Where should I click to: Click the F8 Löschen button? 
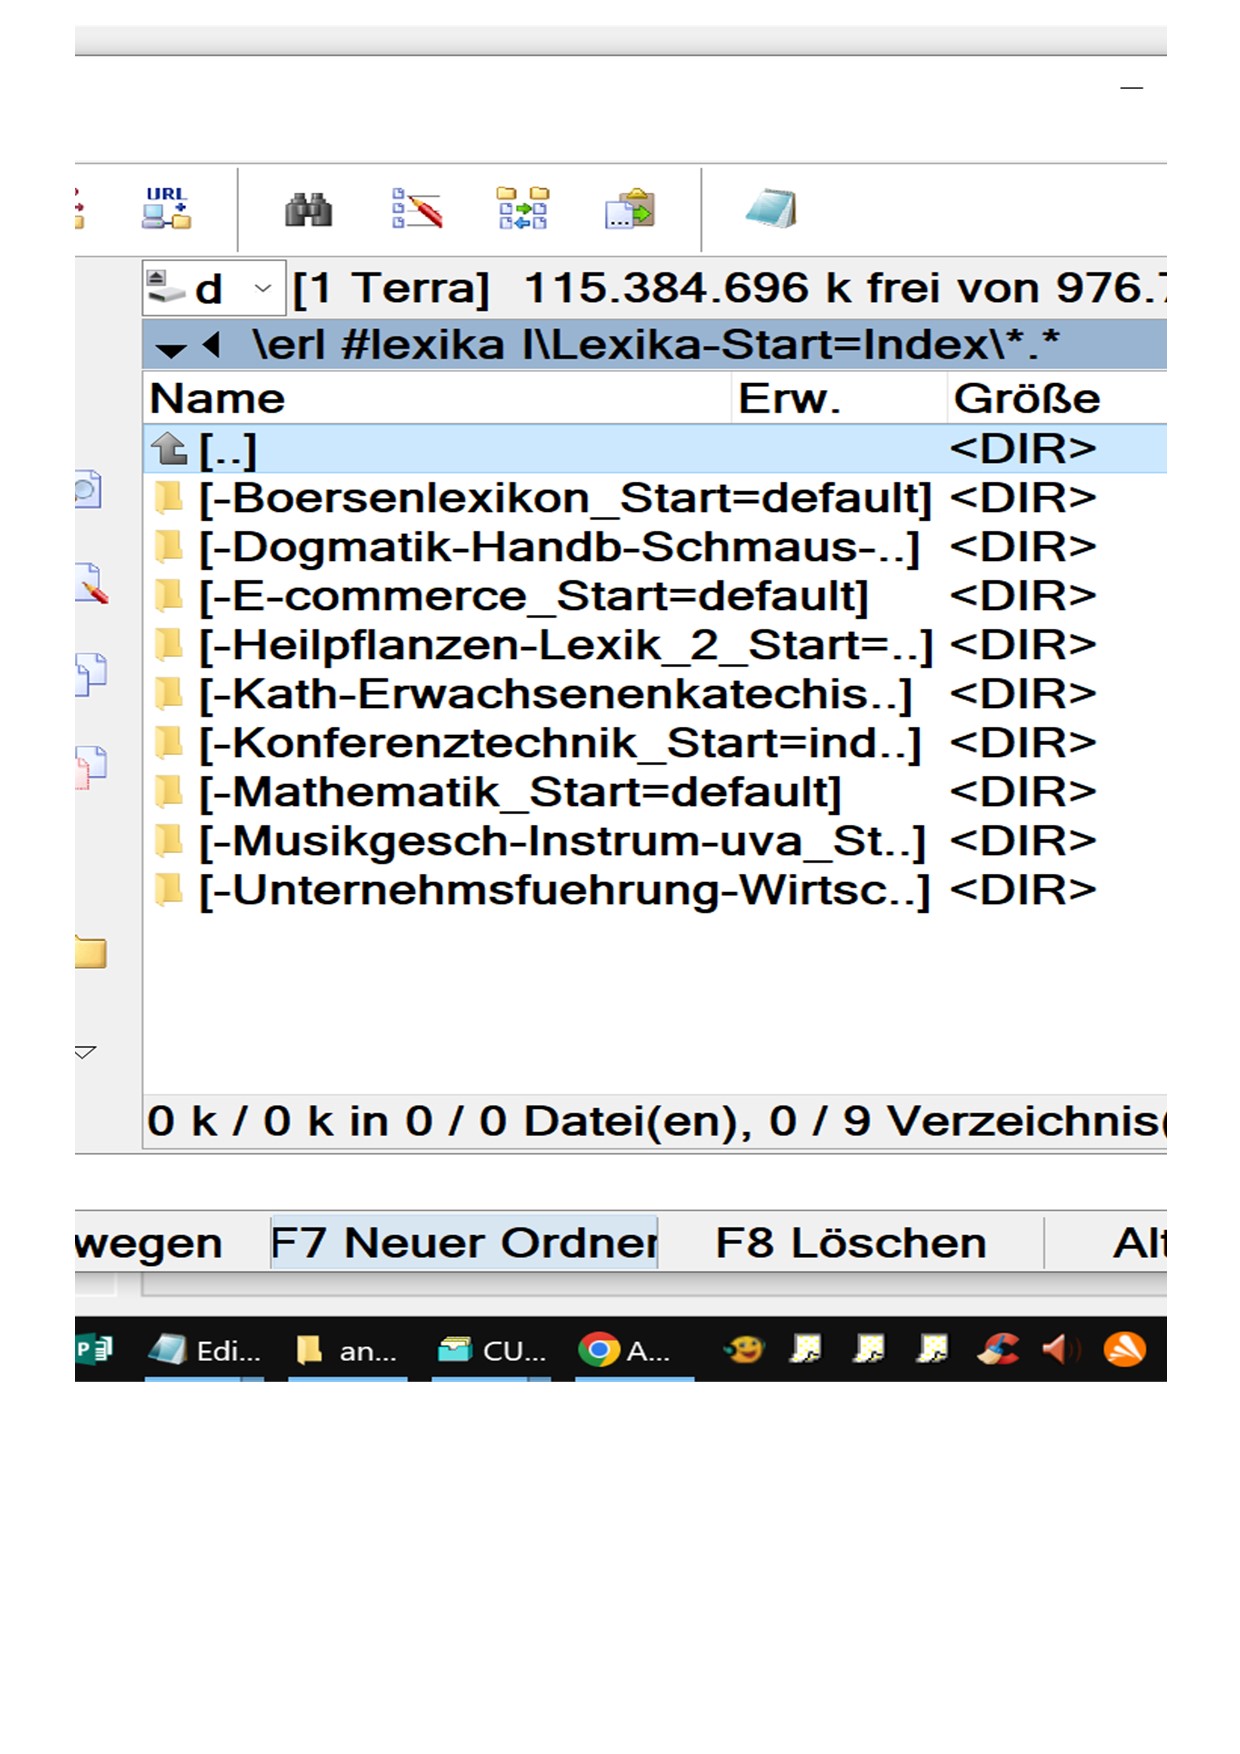coord(851,1242)
